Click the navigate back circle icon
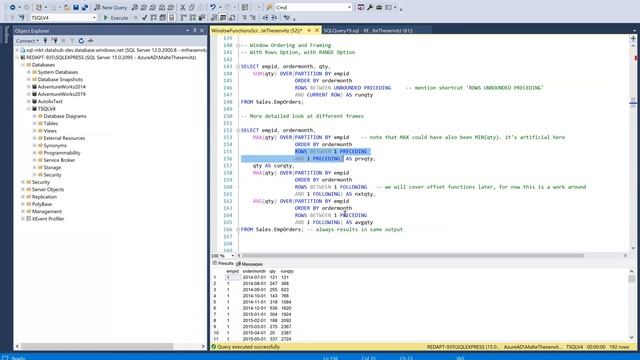Image resolution: width=640 pixels, height=360 pixels. [x=12, y=7]
